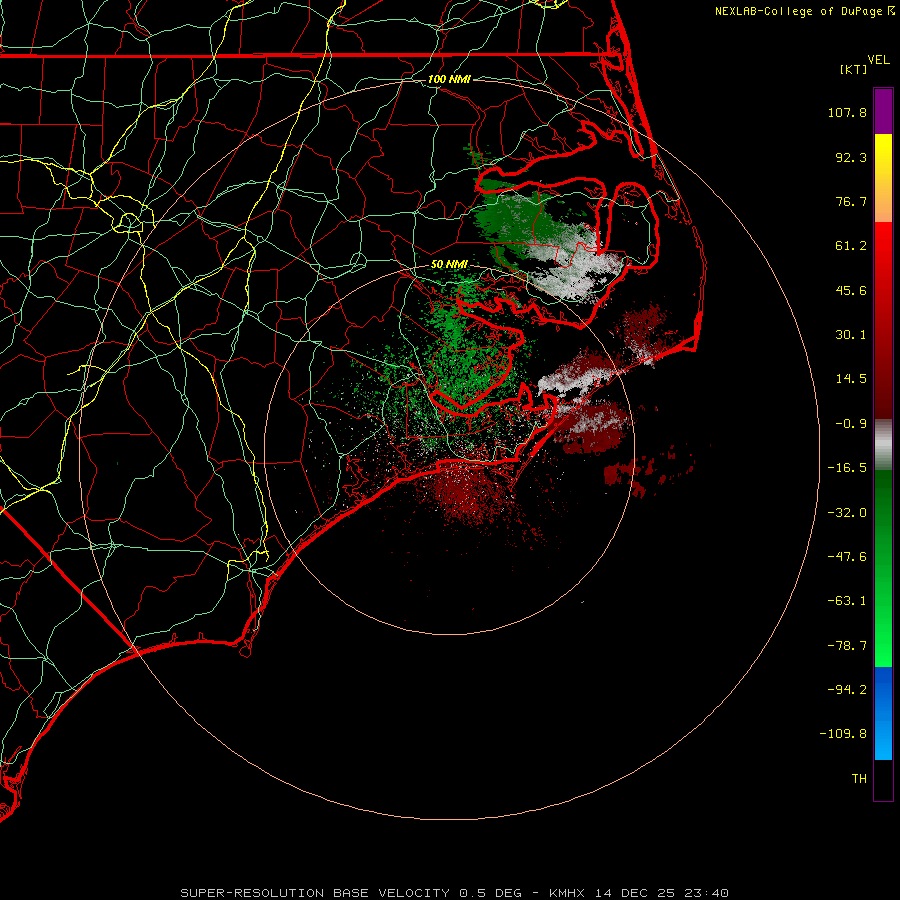The height and width of the screenshot is (900, 900).
Task: Select the -78.7 scale value
Action: (x=847, y=646)
